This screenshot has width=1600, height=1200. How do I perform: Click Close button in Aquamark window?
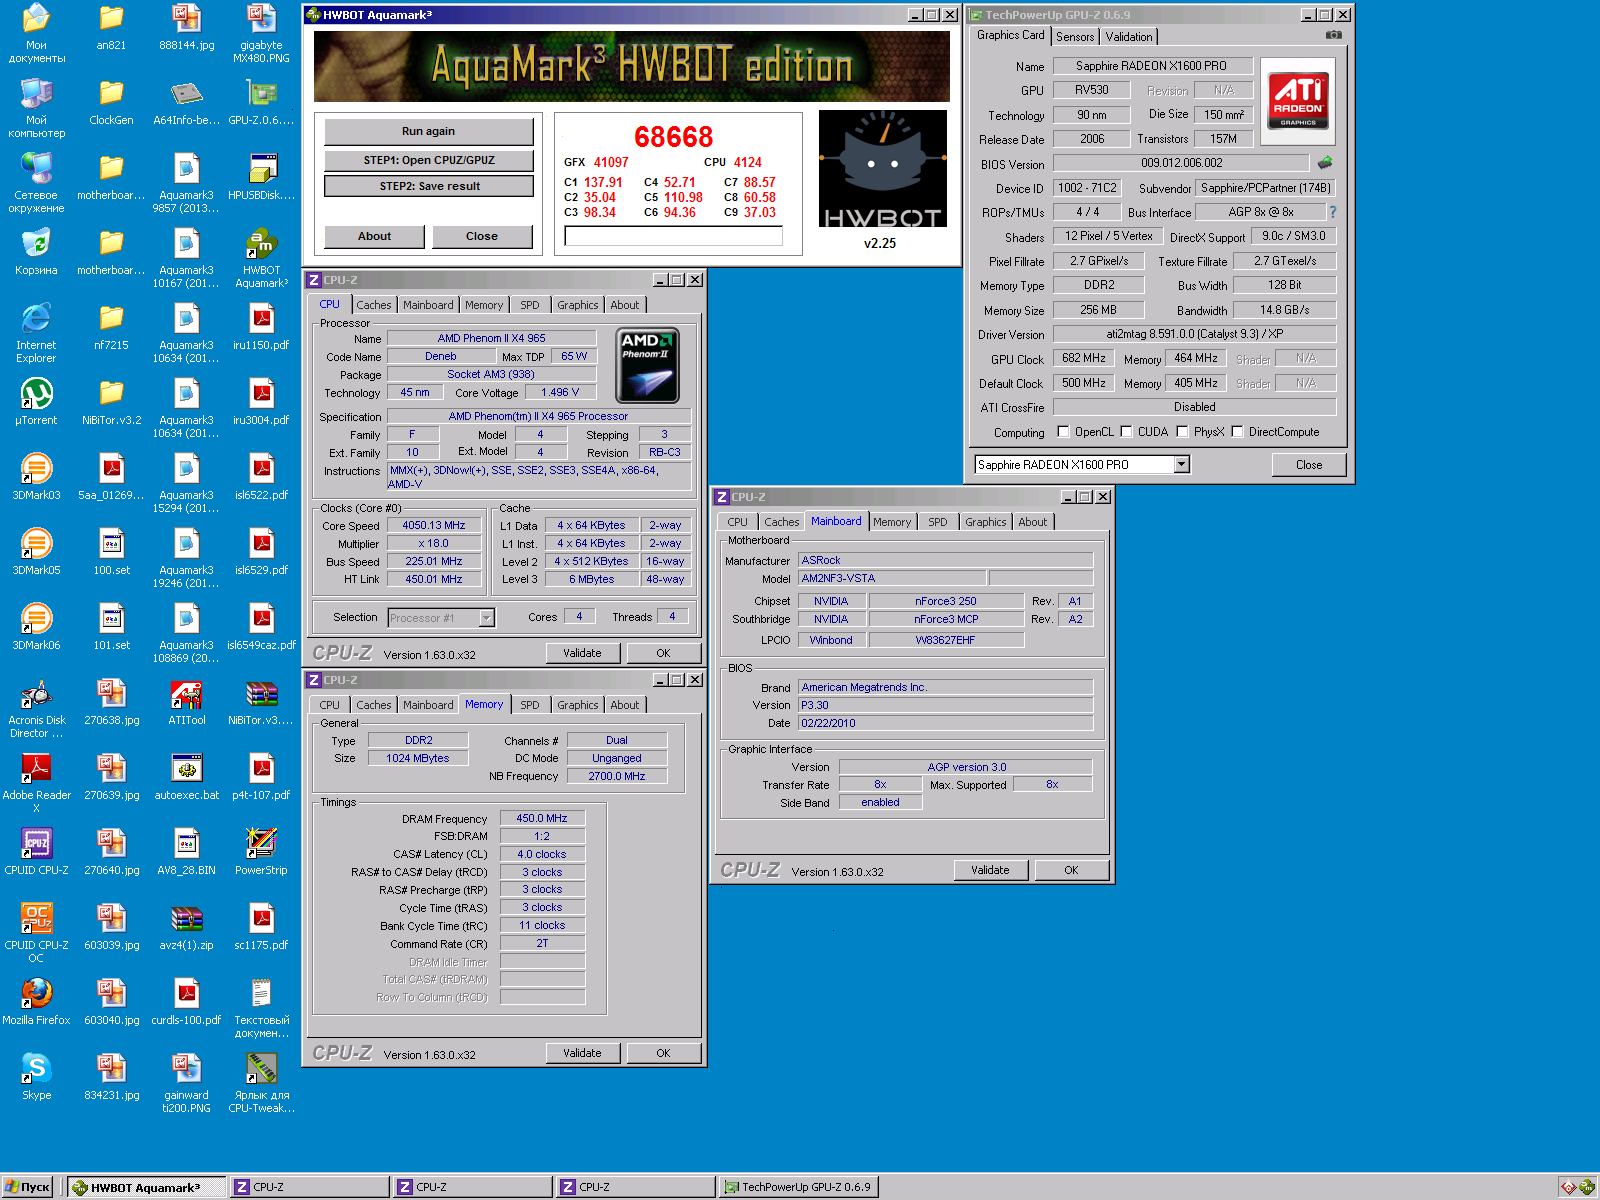point(481,236)
